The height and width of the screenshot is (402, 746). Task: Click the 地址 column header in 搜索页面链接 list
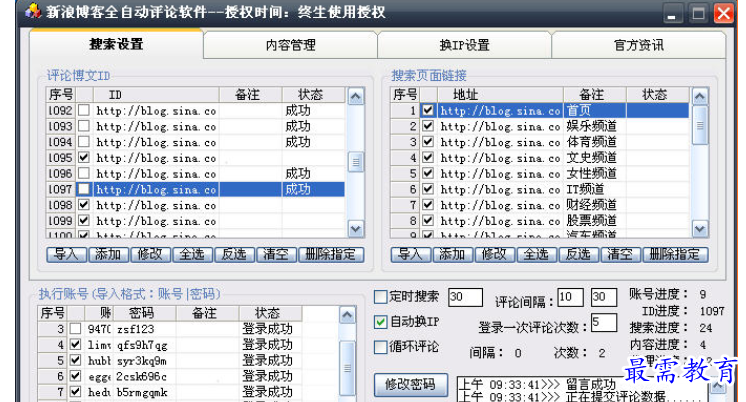[x=500, y=95]
